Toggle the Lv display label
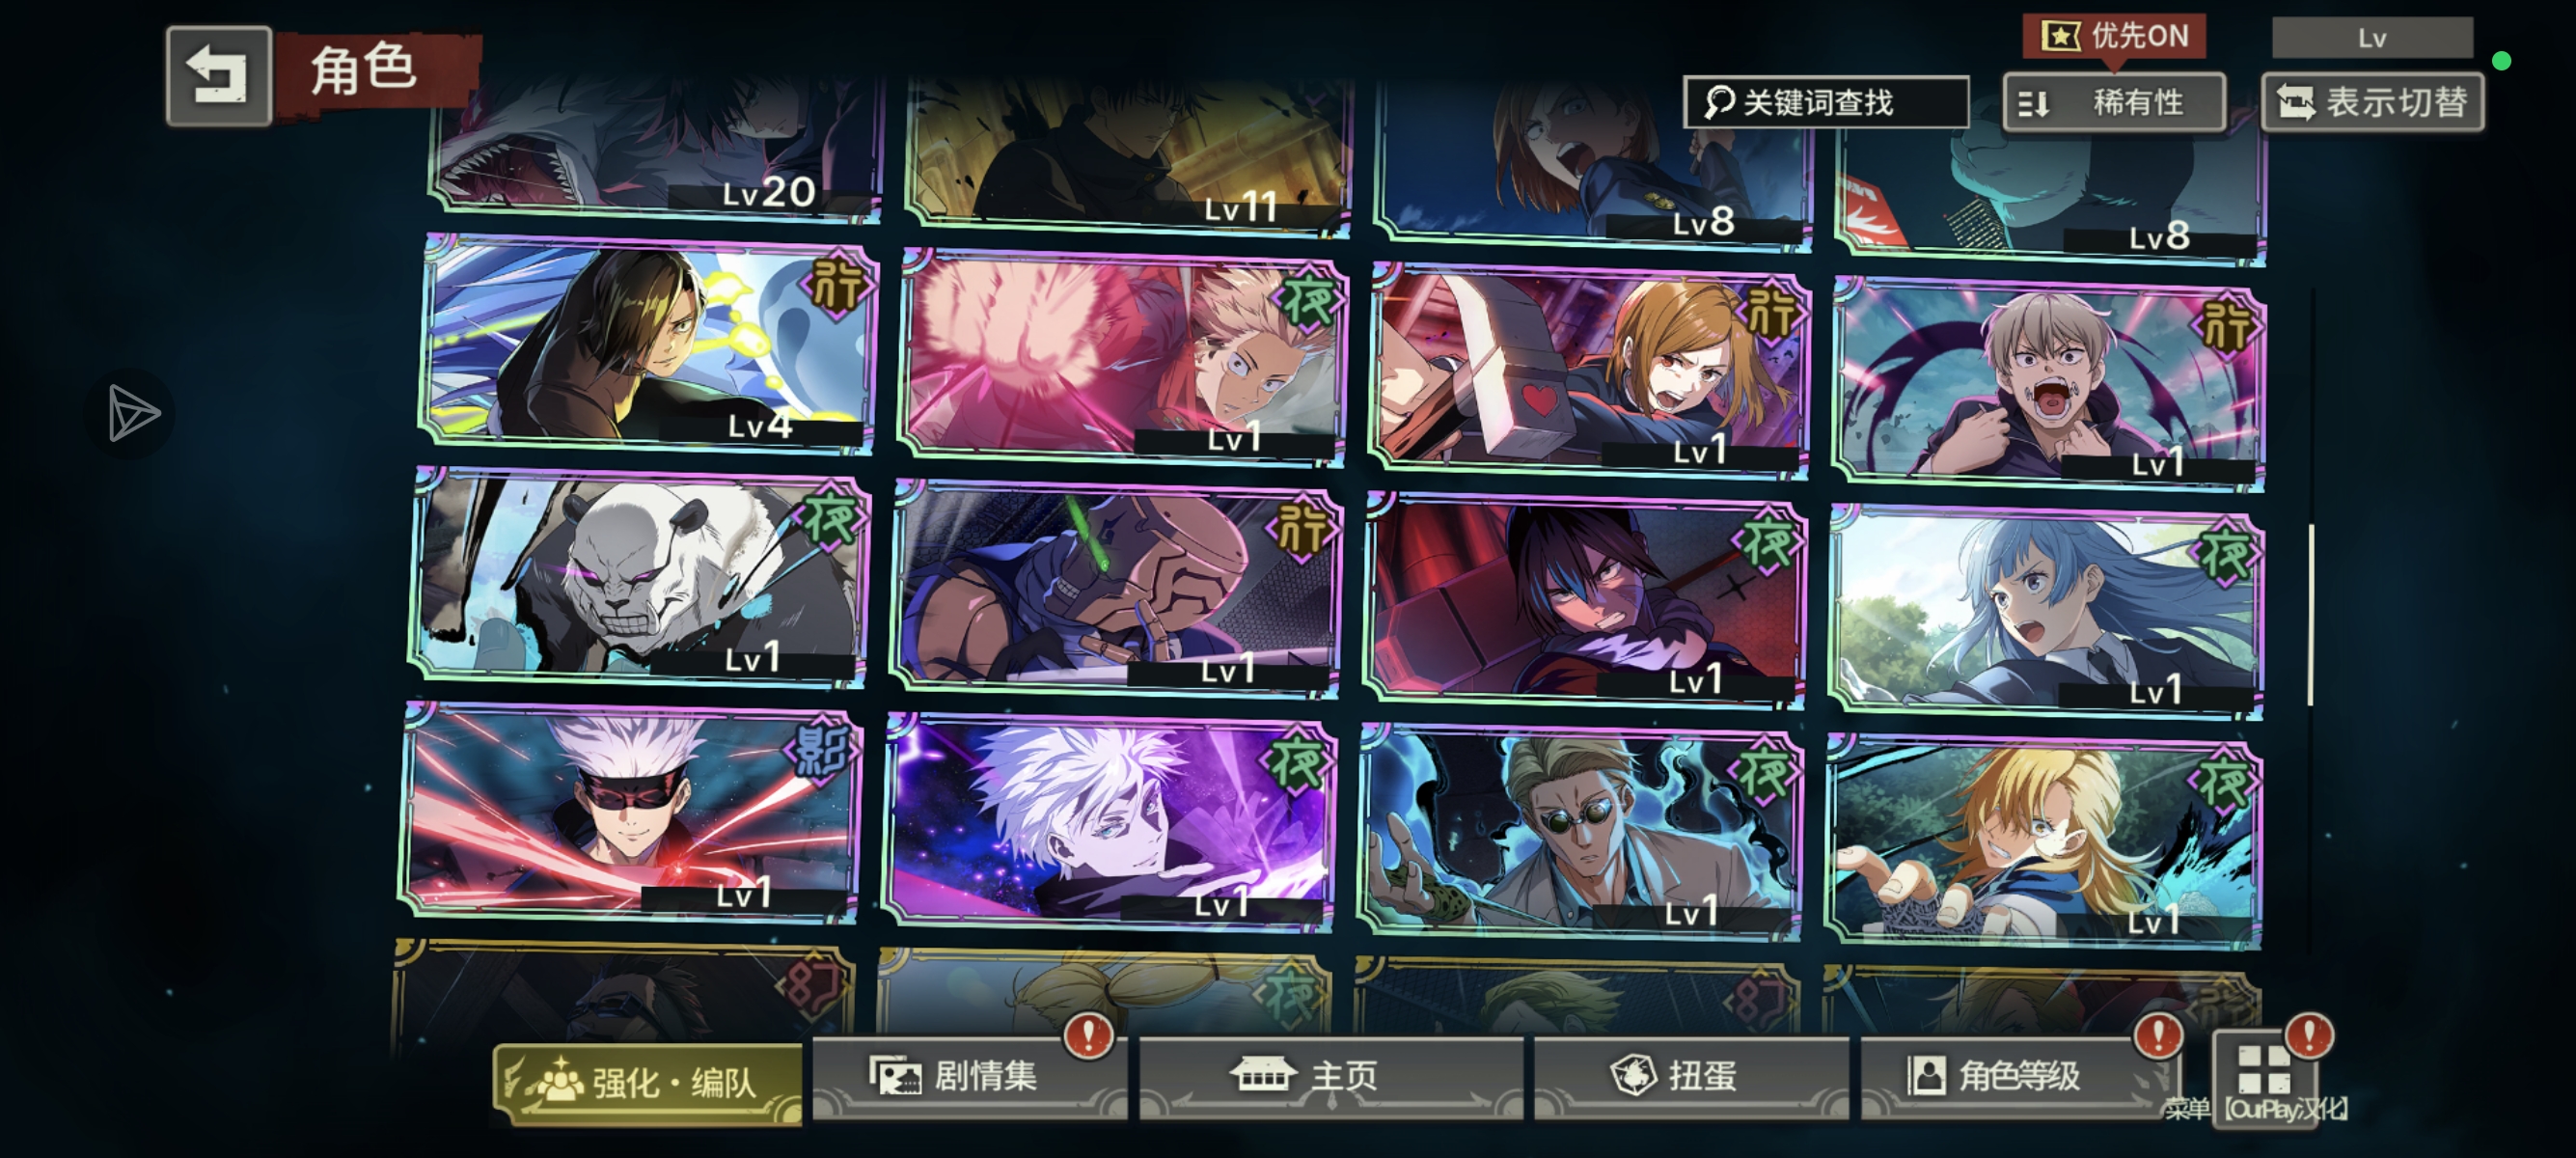Viewport: 2576px width, 1158px height. tap(2372, 38)
